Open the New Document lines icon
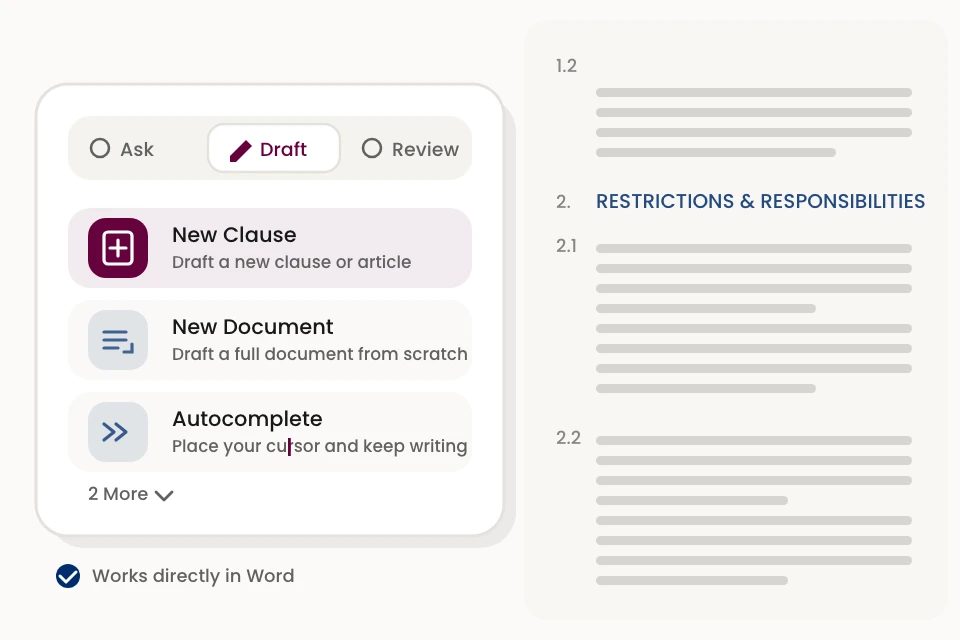 point(118,340)
